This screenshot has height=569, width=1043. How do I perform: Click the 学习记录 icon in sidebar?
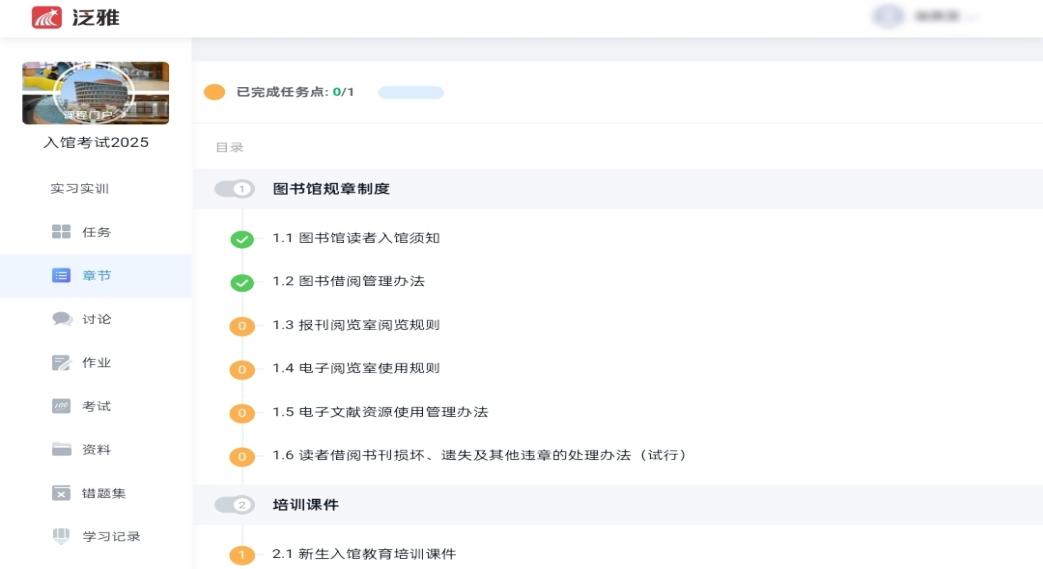[x=61, y=536]
